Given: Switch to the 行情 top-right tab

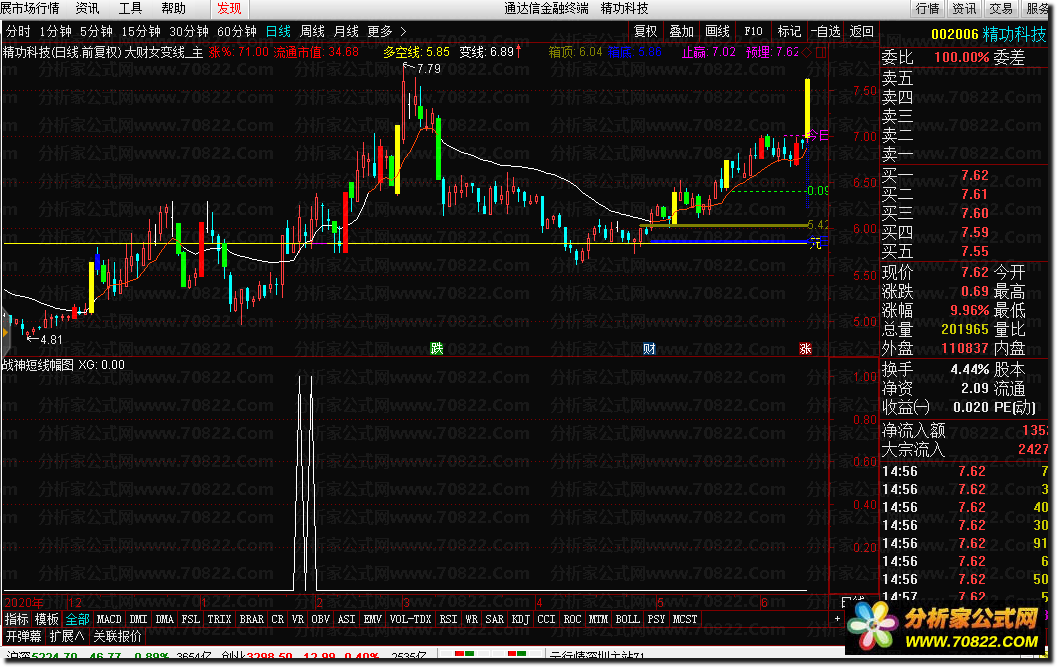Looking at the screenshot, I should (x=928, y=9).
